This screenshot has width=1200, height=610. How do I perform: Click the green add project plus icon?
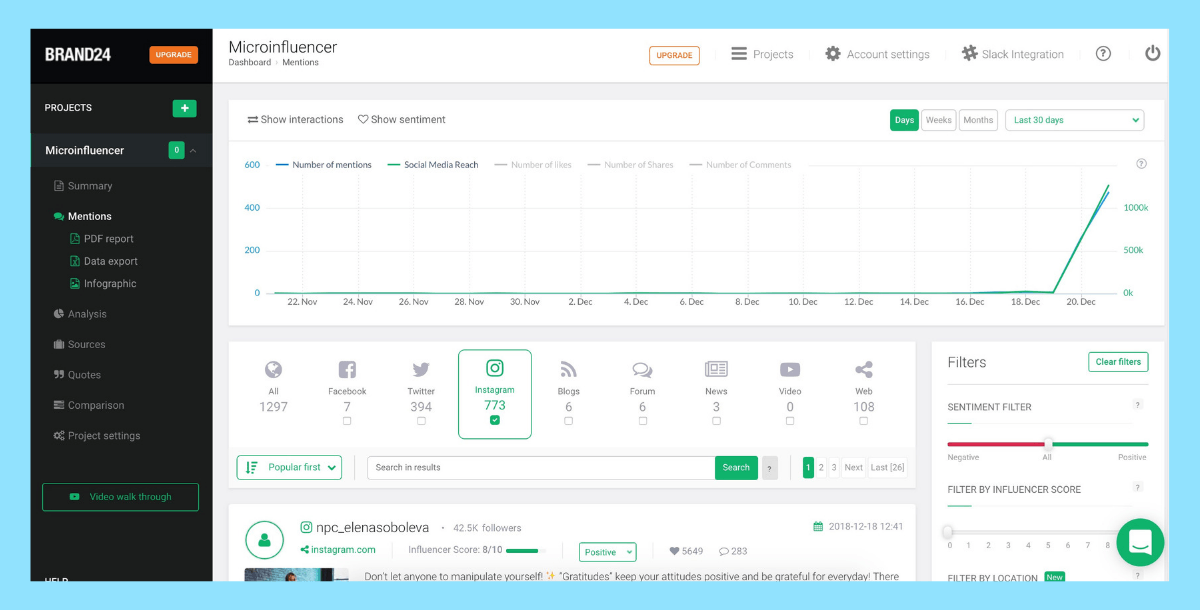(x=184, y=108)
